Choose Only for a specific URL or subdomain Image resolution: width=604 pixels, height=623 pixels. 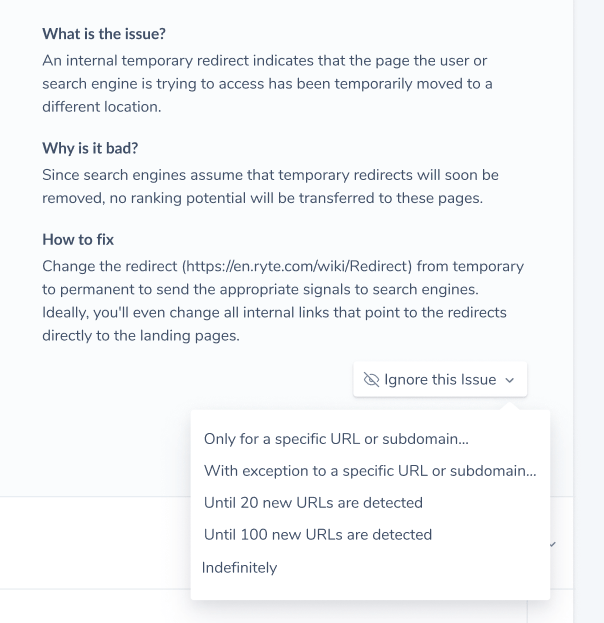click(x=336, y=439)
